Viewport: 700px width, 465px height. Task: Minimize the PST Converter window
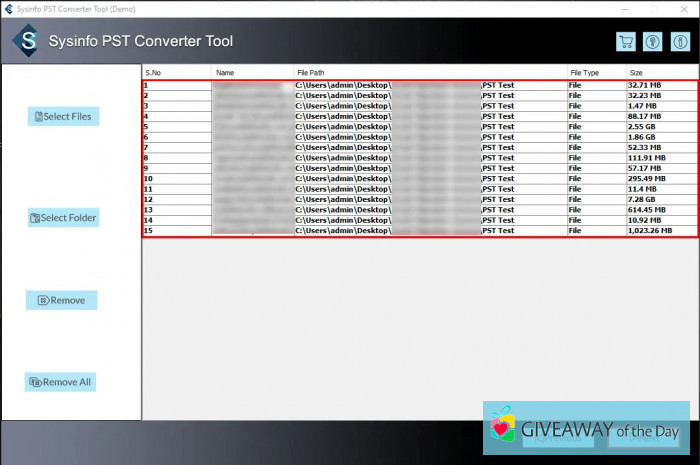[x=625, y=8]
